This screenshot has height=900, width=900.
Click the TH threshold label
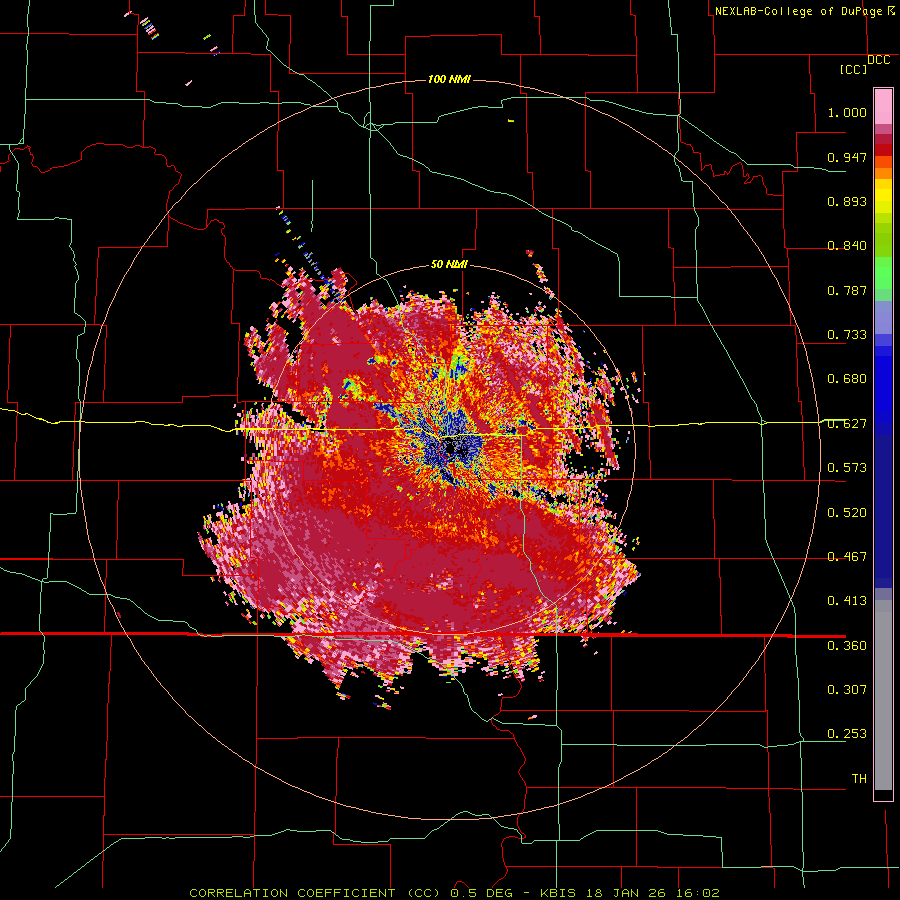(859, 779)
